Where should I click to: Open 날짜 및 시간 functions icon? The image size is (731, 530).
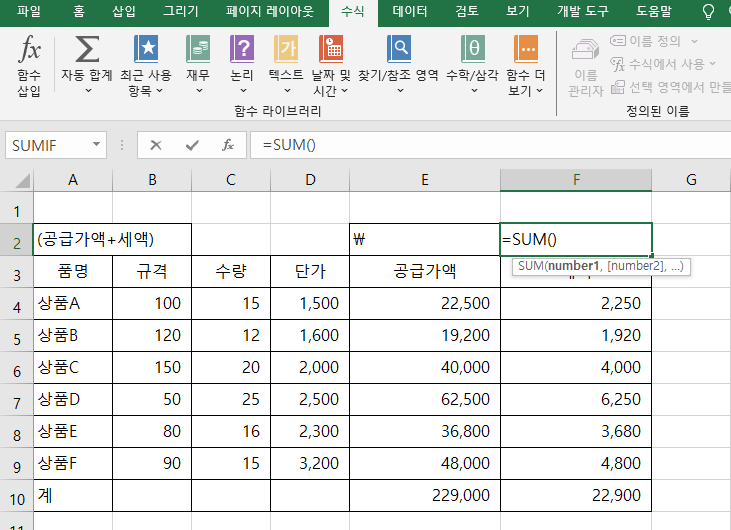(331, 49)
